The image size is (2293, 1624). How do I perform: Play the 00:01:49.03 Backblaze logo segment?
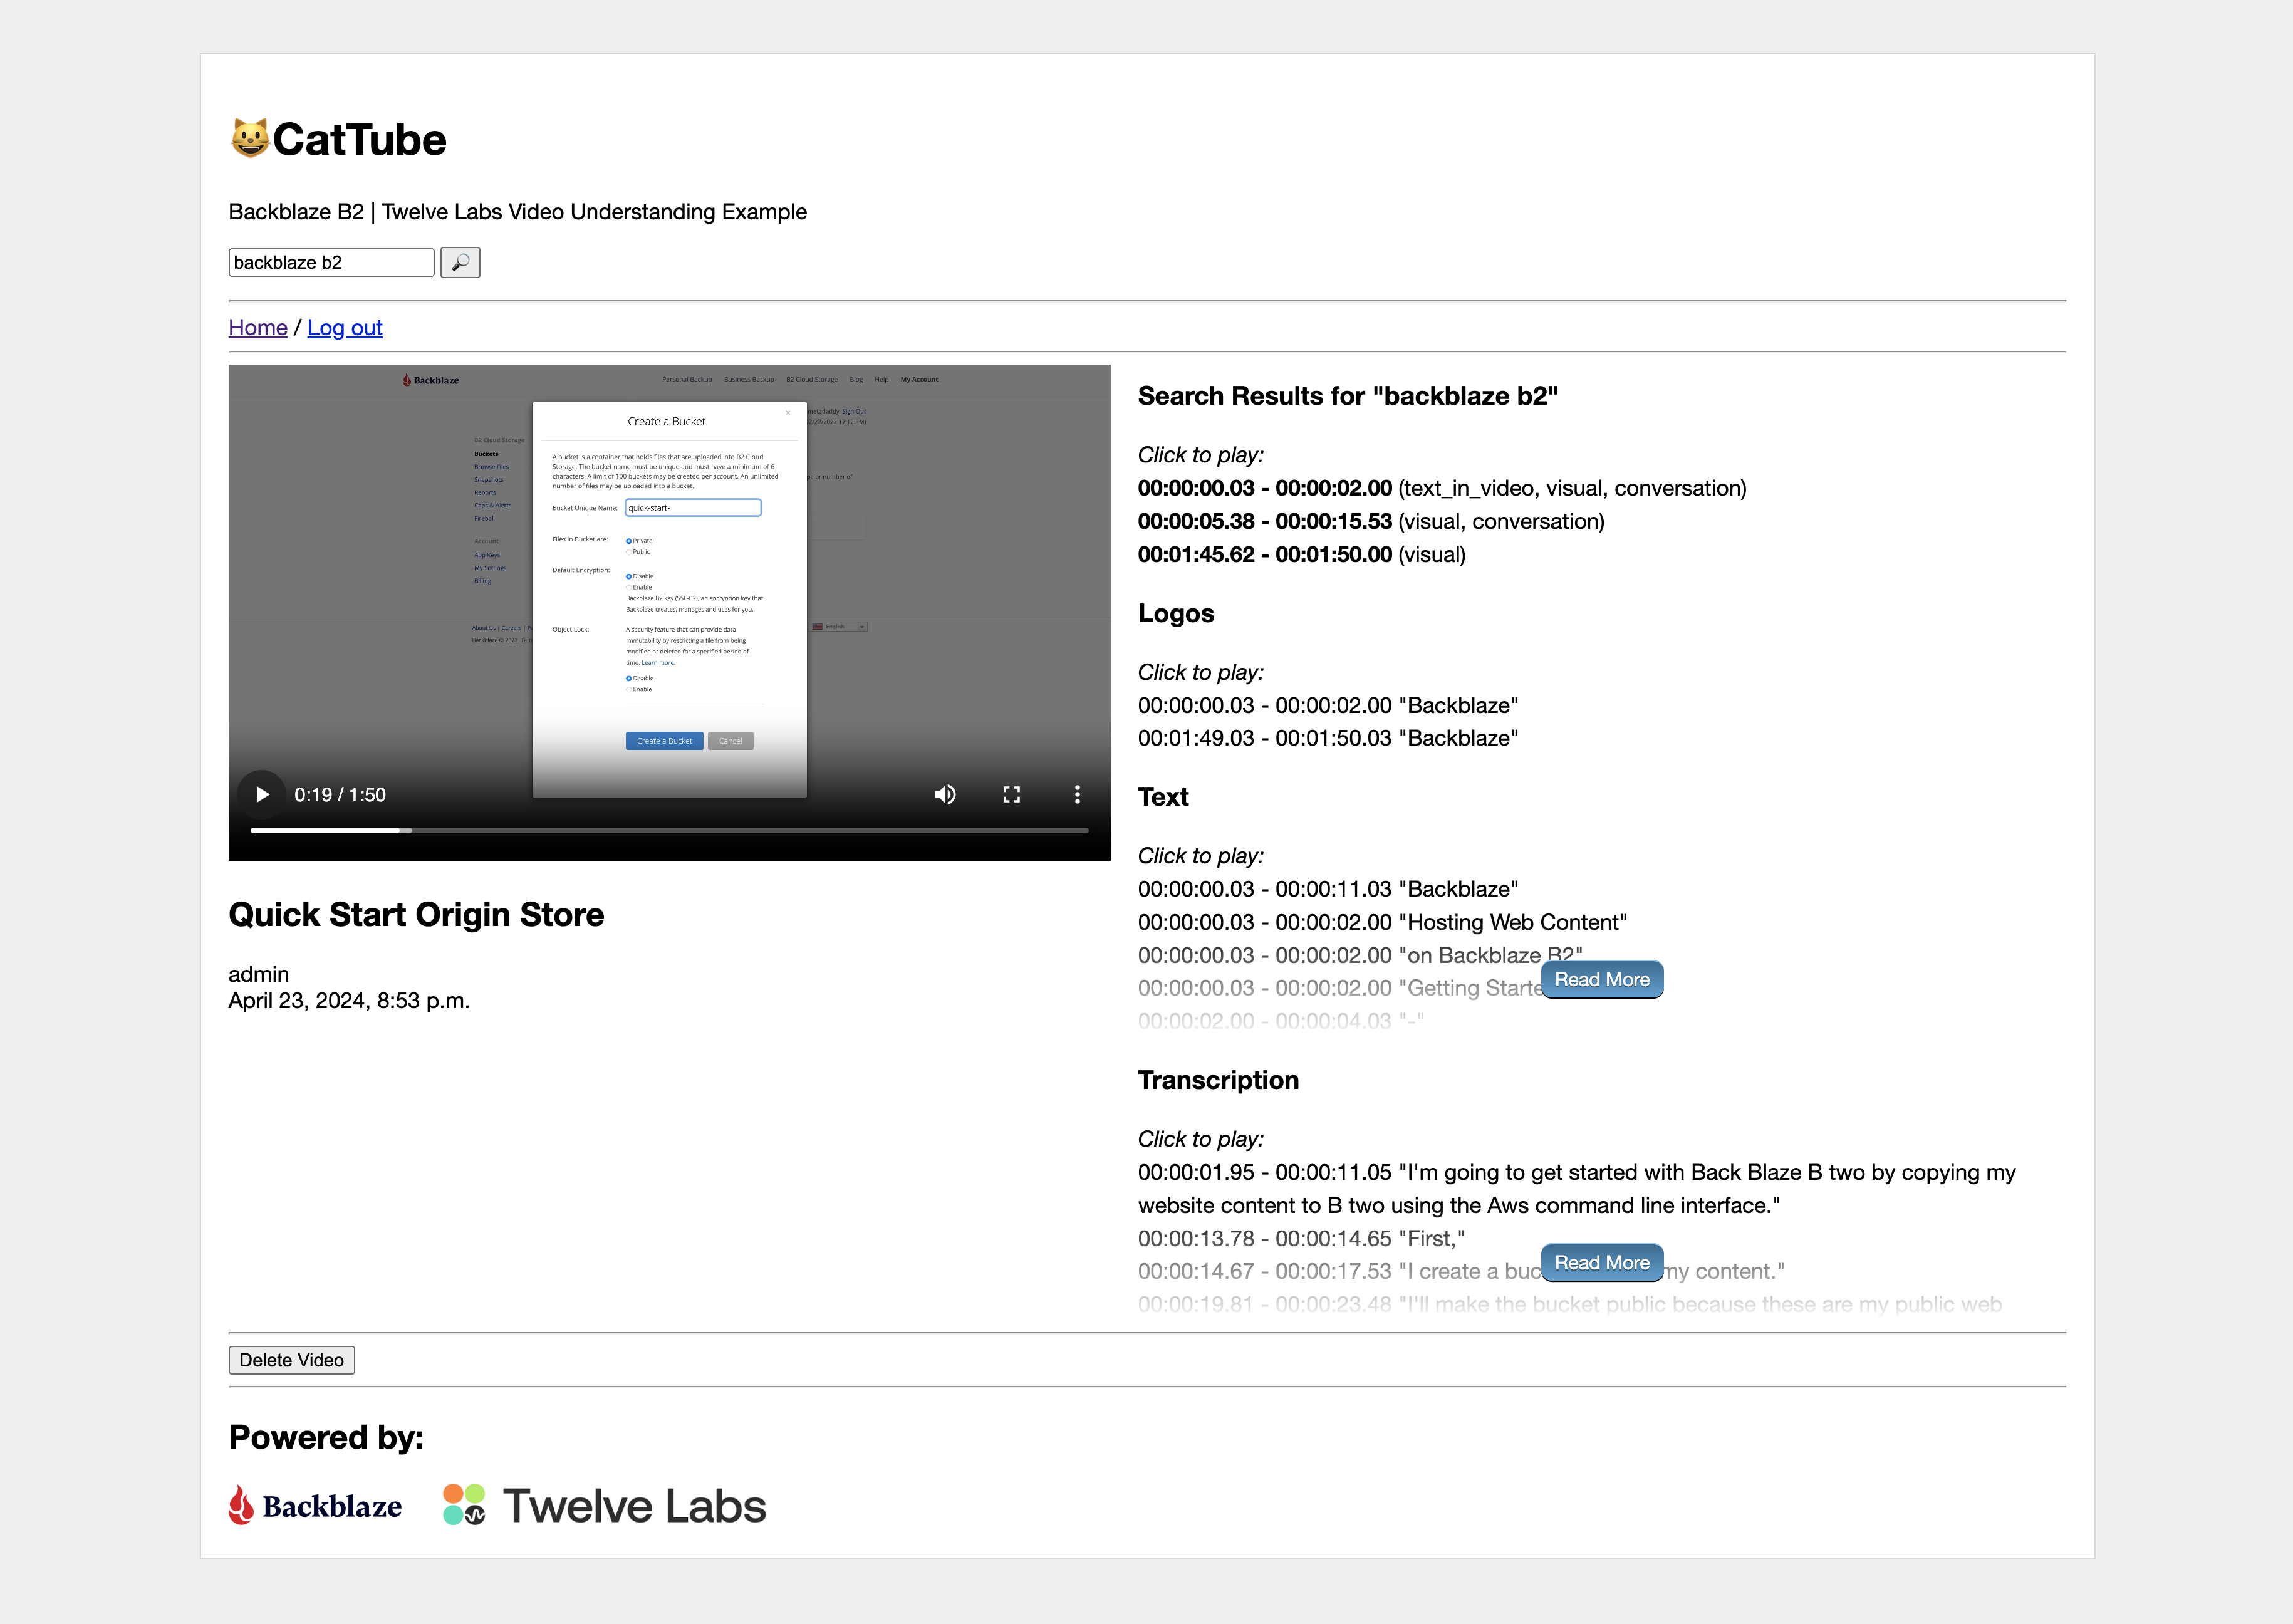(1327, 738)
